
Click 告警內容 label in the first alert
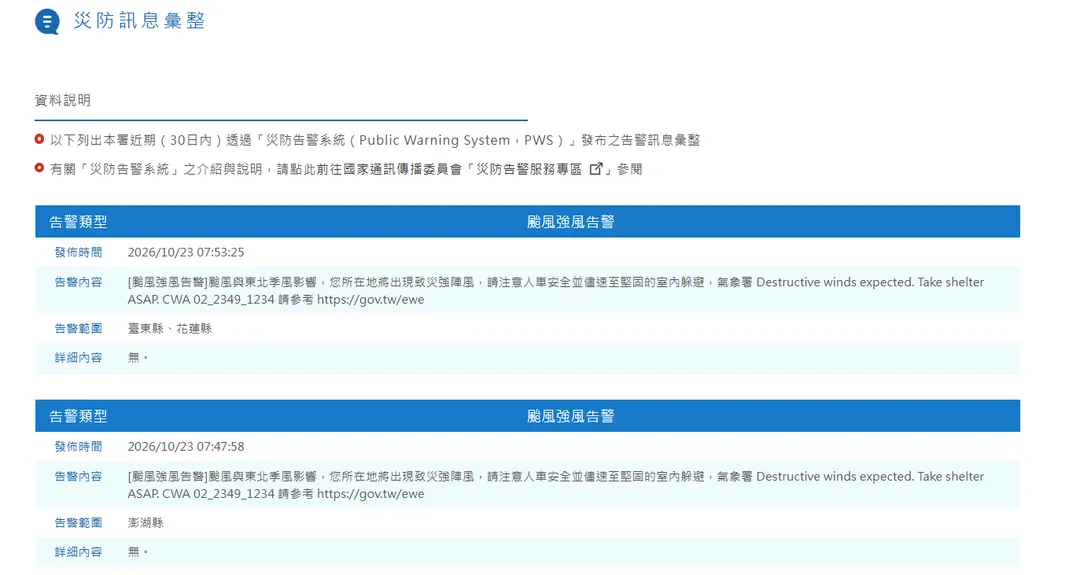pyautogui.click(x=79, y=282)
